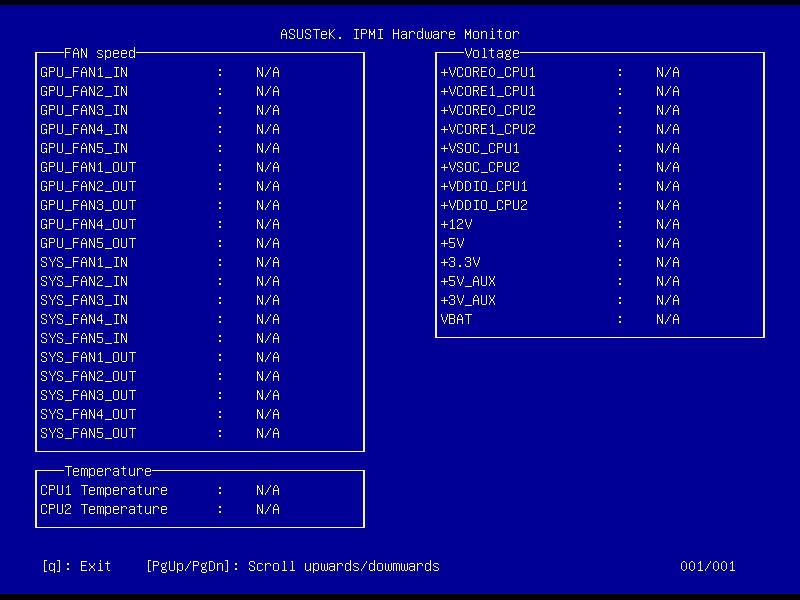Click the ASUSTeK. IPMI Hardware Monitor title
This screenshot has width=800, height=600.
click(x=399, y=34)
